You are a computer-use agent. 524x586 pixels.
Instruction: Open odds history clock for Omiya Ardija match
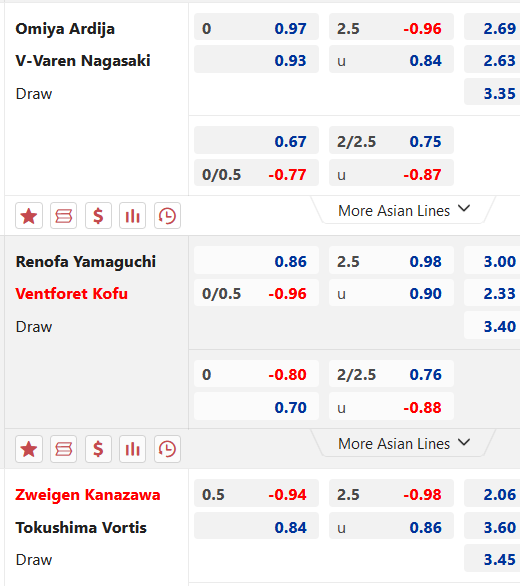[167, 216]
